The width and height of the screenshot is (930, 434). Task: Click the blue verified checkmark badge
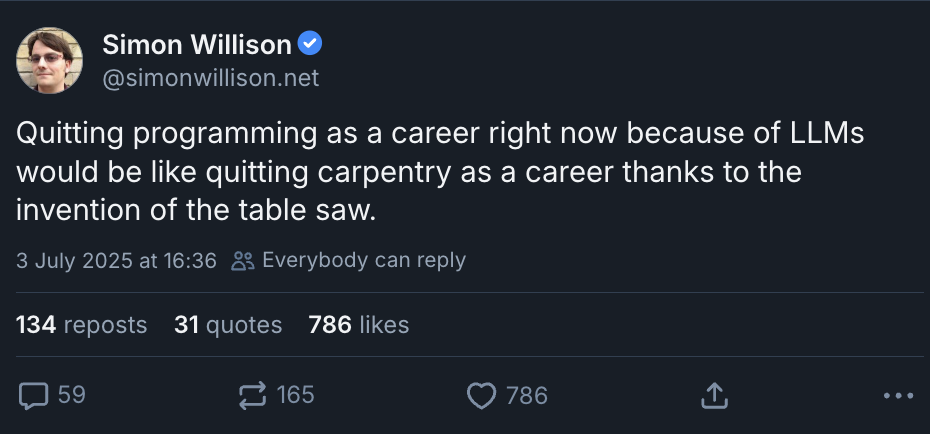click(311, 45)
